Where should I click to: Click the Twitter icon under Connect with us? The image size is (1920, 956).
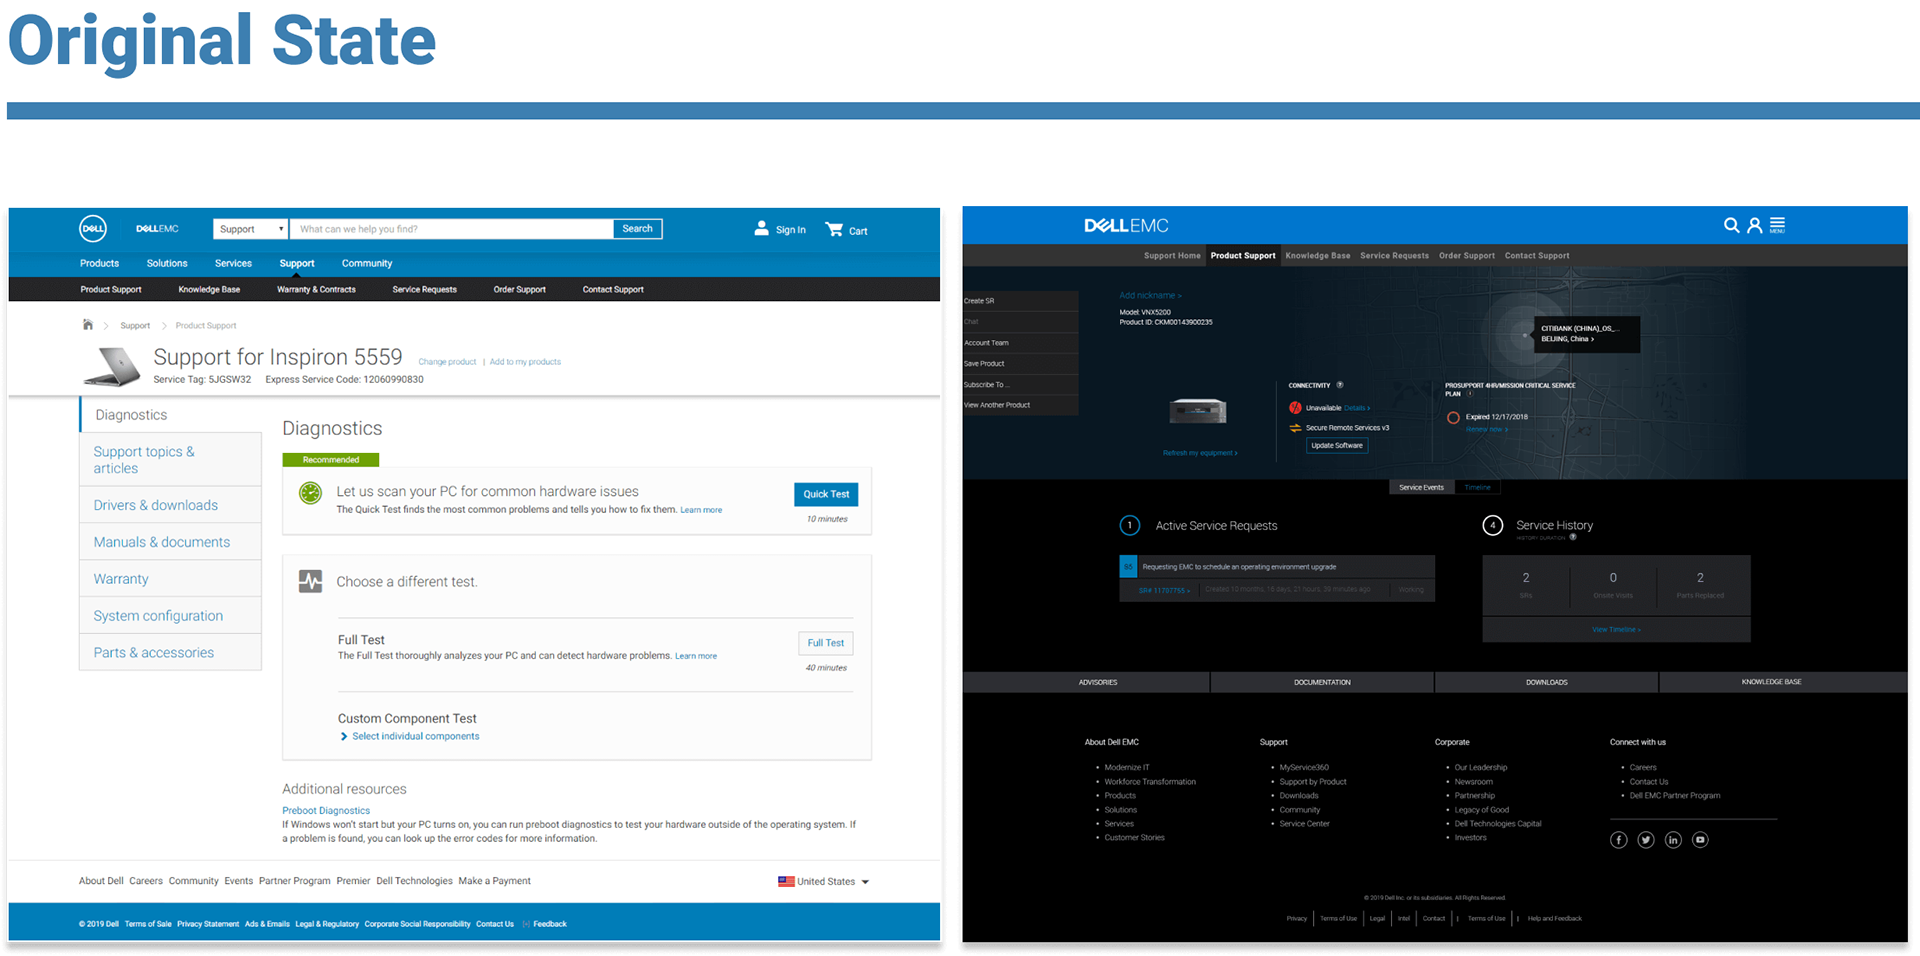[x=1646, y=840]
